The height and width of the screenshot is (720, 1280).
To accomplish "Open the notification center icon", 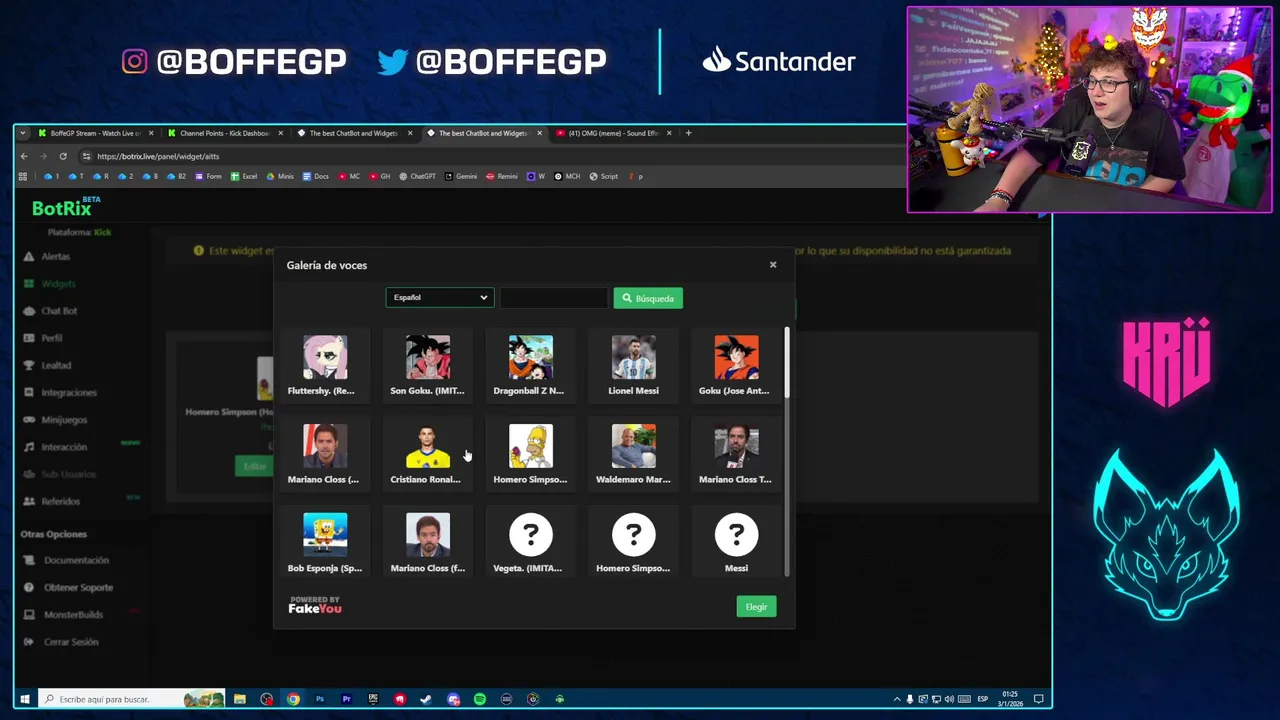I will coord(1039,699).
